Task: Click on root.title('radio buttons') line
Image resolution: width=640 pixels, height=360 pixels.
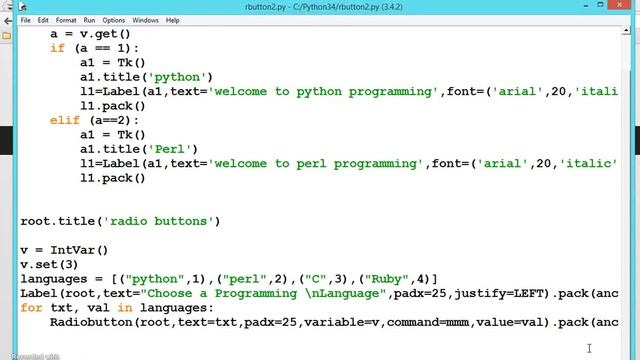Action: [120, 221]
